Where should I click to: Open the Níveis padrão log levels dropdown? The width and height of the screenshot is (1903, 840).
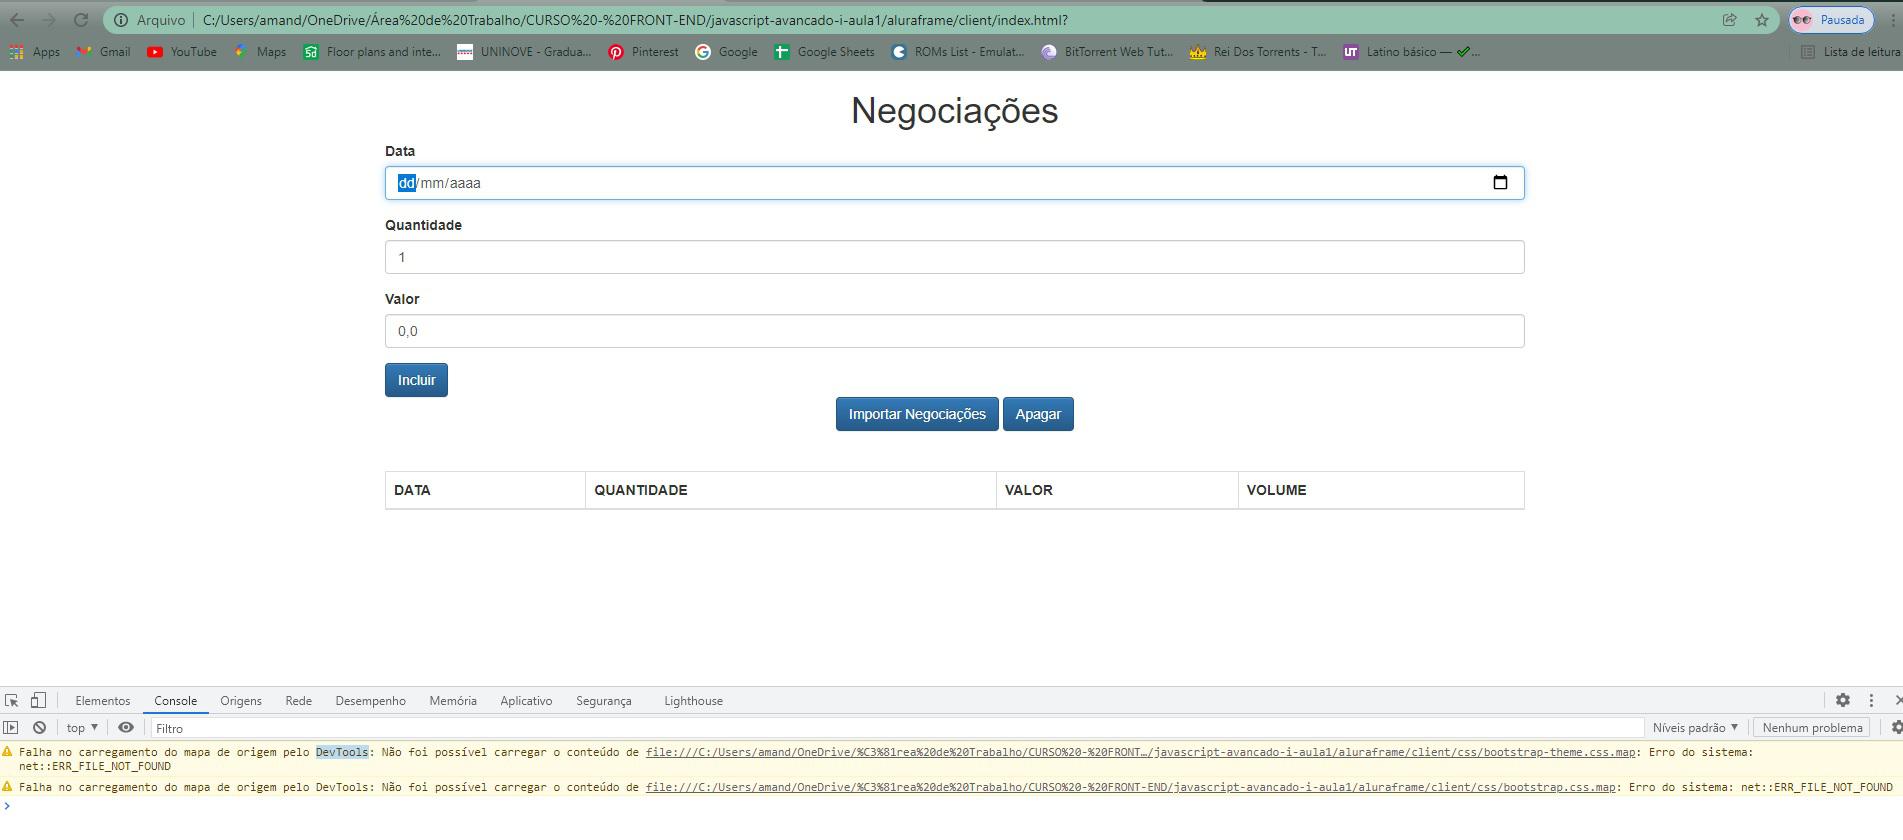(x=1695, y=728)
